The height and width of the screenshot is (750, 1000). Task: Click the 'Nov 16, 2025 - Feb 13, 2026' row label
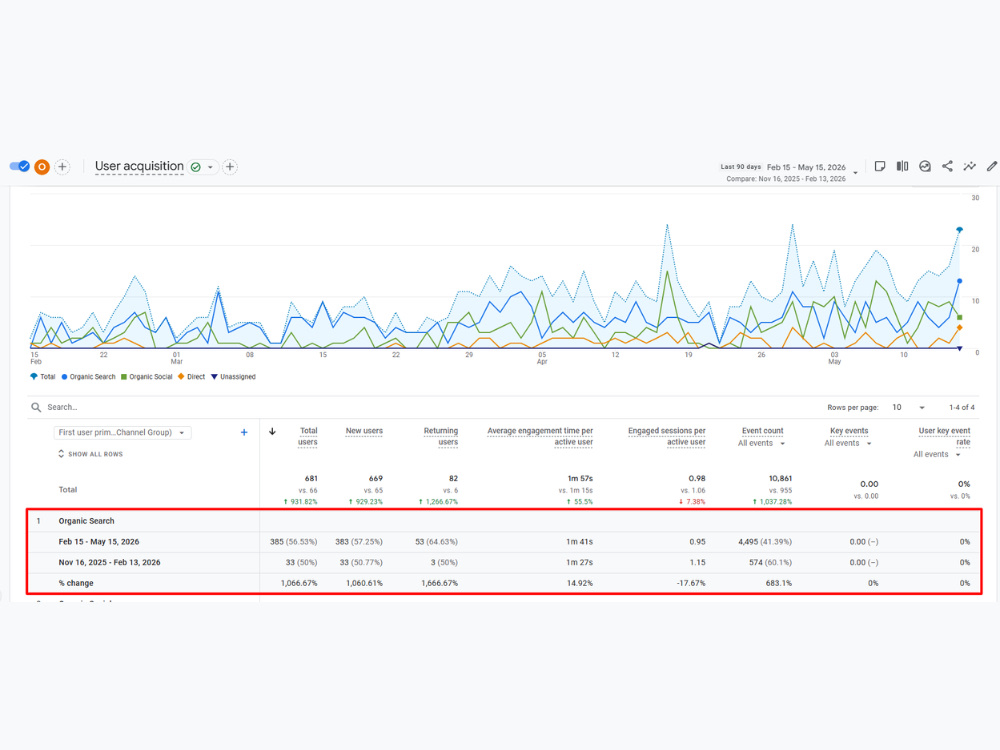[109, 562]
